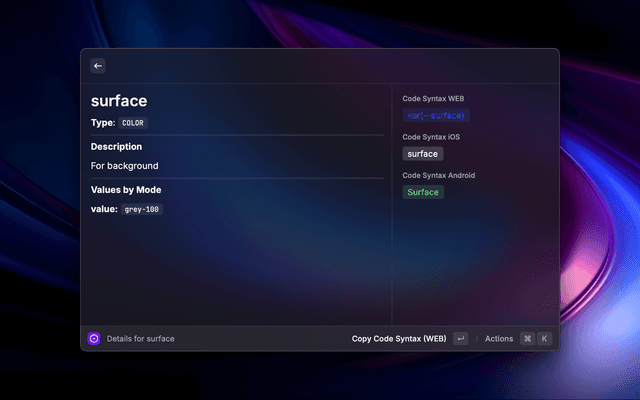Image resolution: width=640 pixels, height=400 pixels.
Task: Open the Actions menu
Action: pyautogui.click(x=499, y=339)
